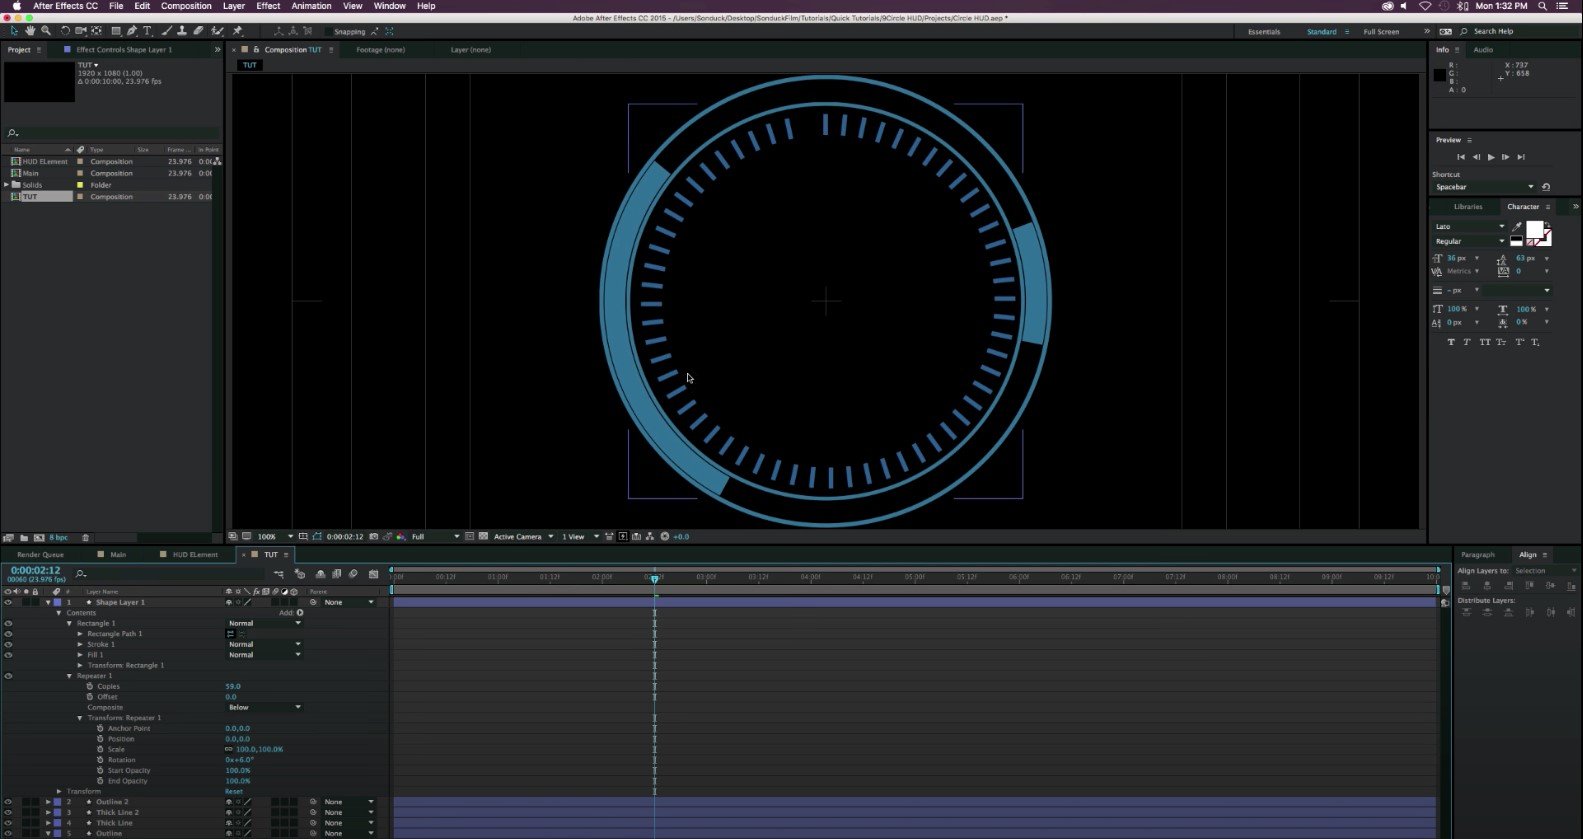Select the Horizontal Type tool

(x=148, y=31)
